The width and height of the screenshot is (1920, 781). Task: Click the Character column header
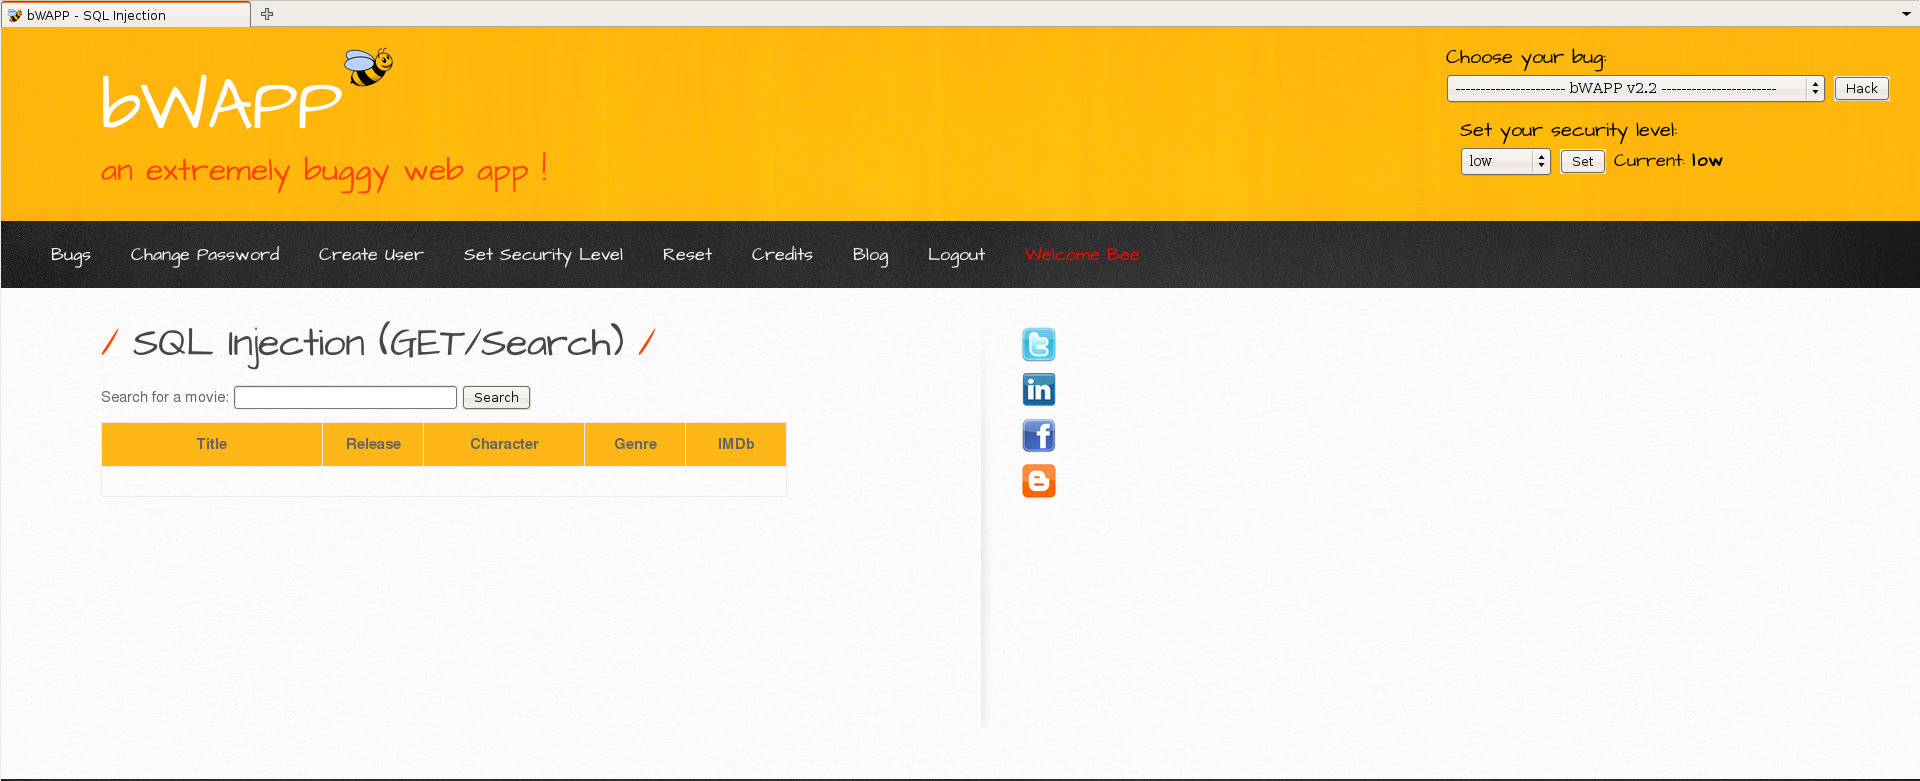[x=504, y=444]
